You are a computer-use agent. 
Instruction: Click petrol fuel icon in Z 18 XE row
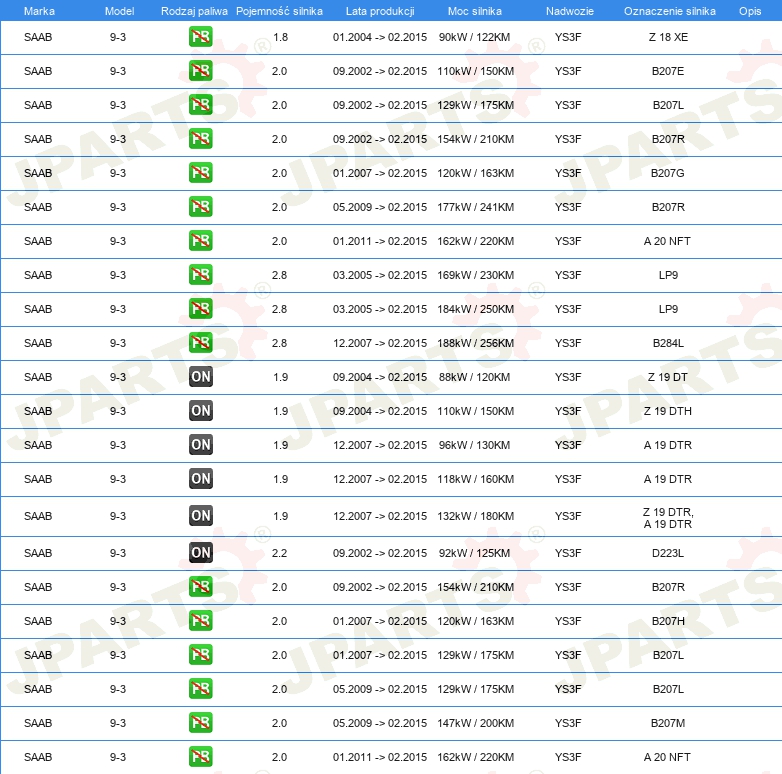200,37
